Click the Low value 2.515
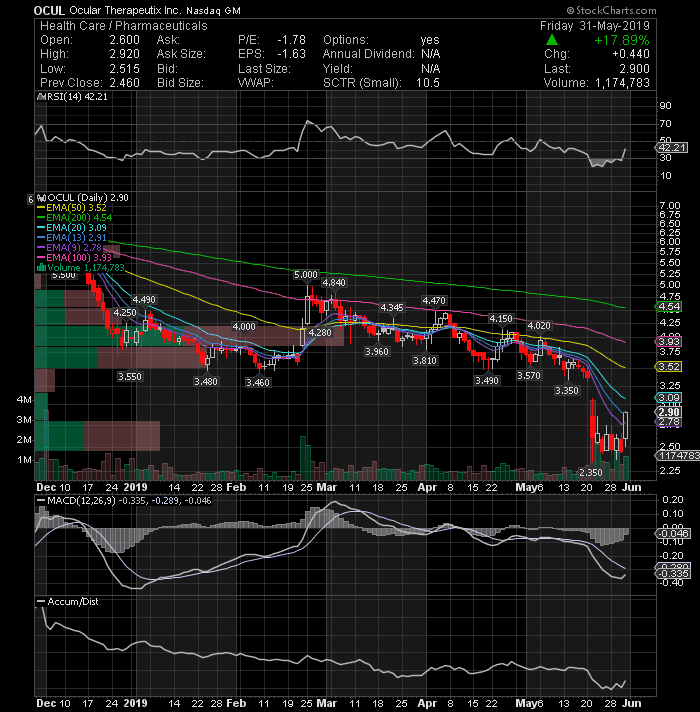This screenshot has height=712, width=700. tap(124, 69)
